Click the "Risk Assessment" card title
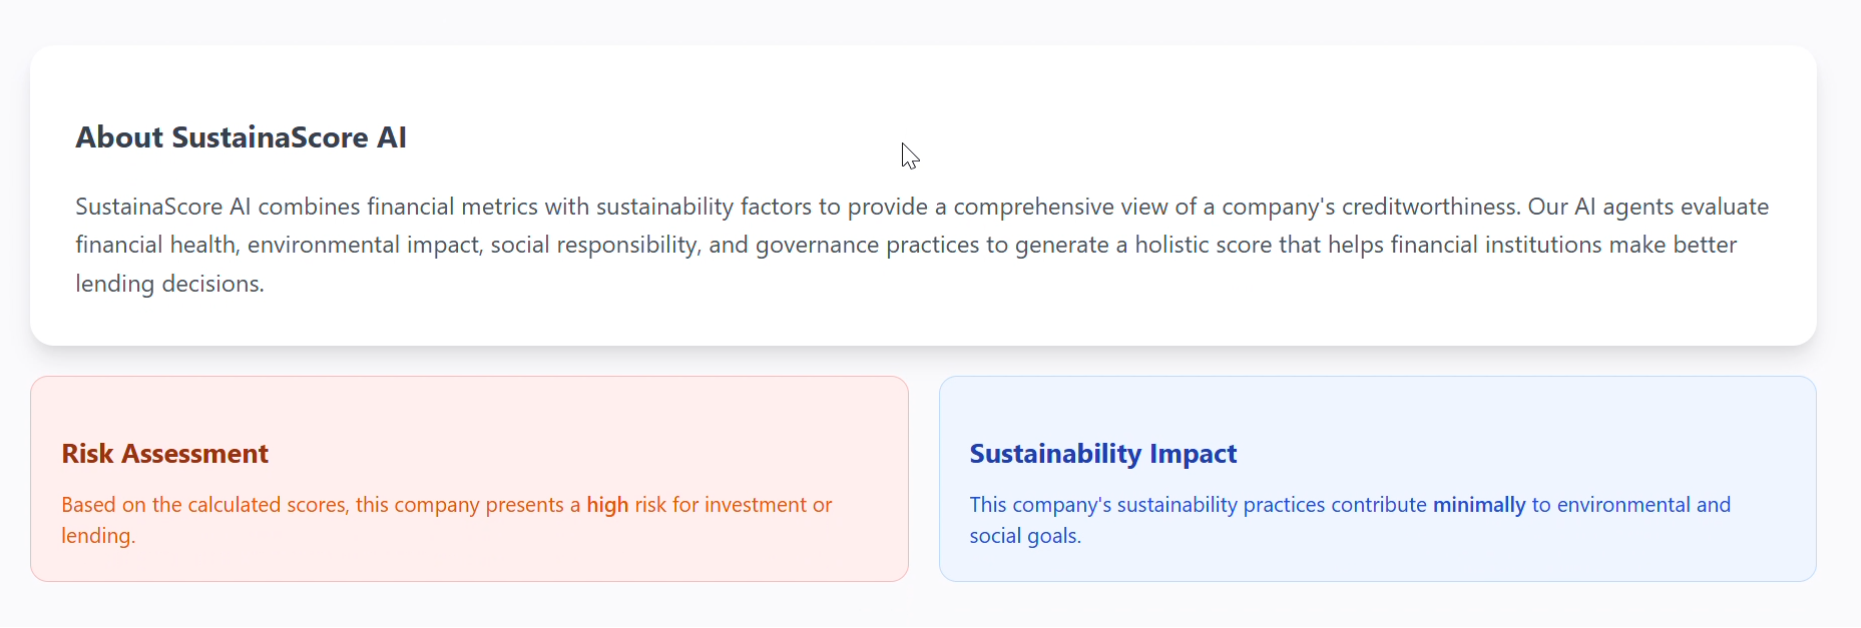This screenshot has height=628, width=1861. point(165,454)
